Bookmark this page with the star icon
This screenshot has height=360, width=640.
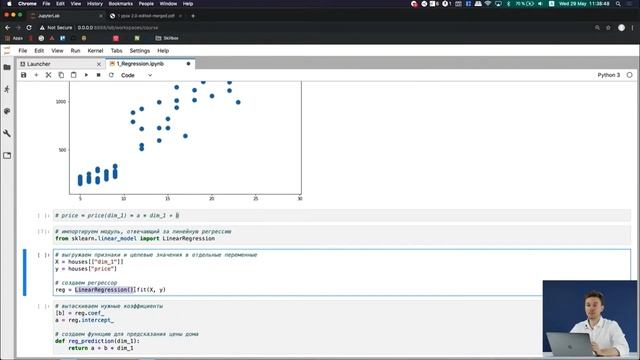608,28
